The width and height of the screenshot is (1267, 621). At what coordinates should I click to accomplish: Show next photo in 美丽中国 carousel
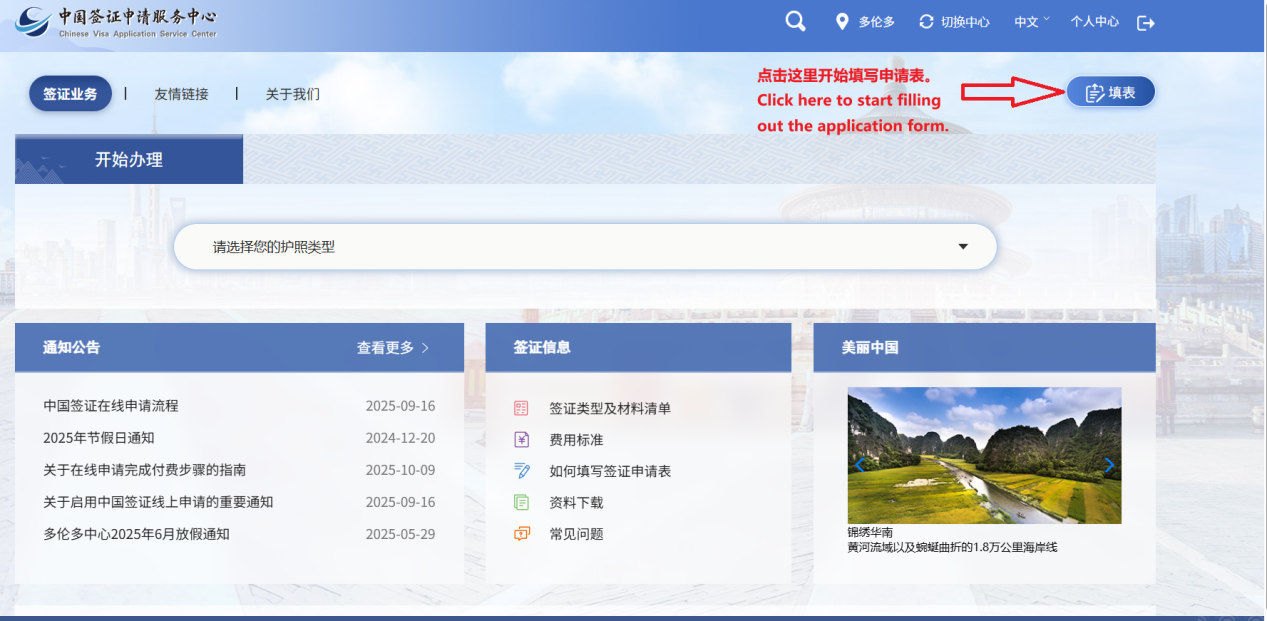(x=1109, y=465)
